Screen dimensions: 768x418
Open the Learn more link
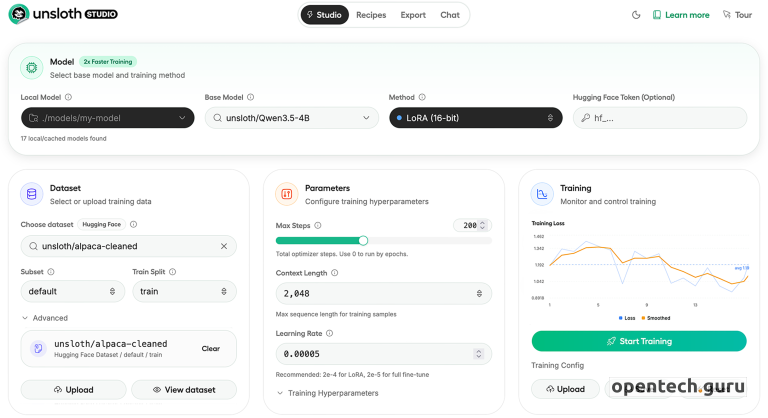[x=681, y=15]
